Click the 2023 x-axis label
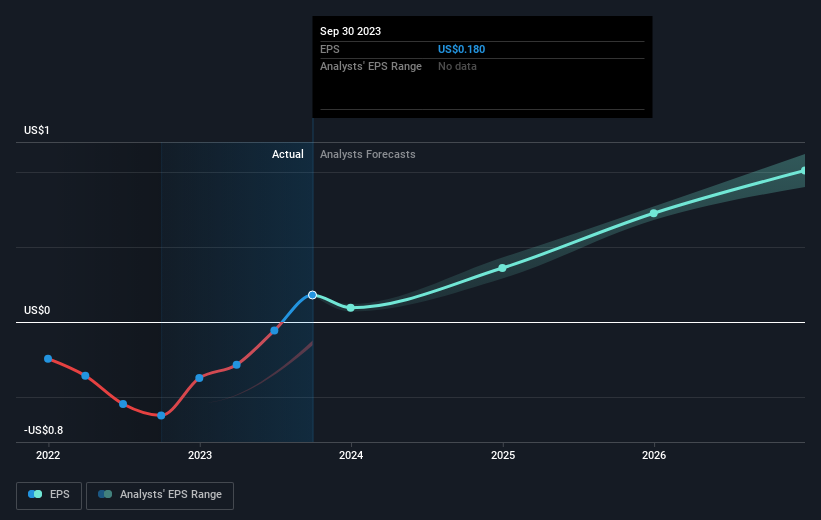Image resolution: width=821 pixels, height=520 pixels. [x=200, y=455]
